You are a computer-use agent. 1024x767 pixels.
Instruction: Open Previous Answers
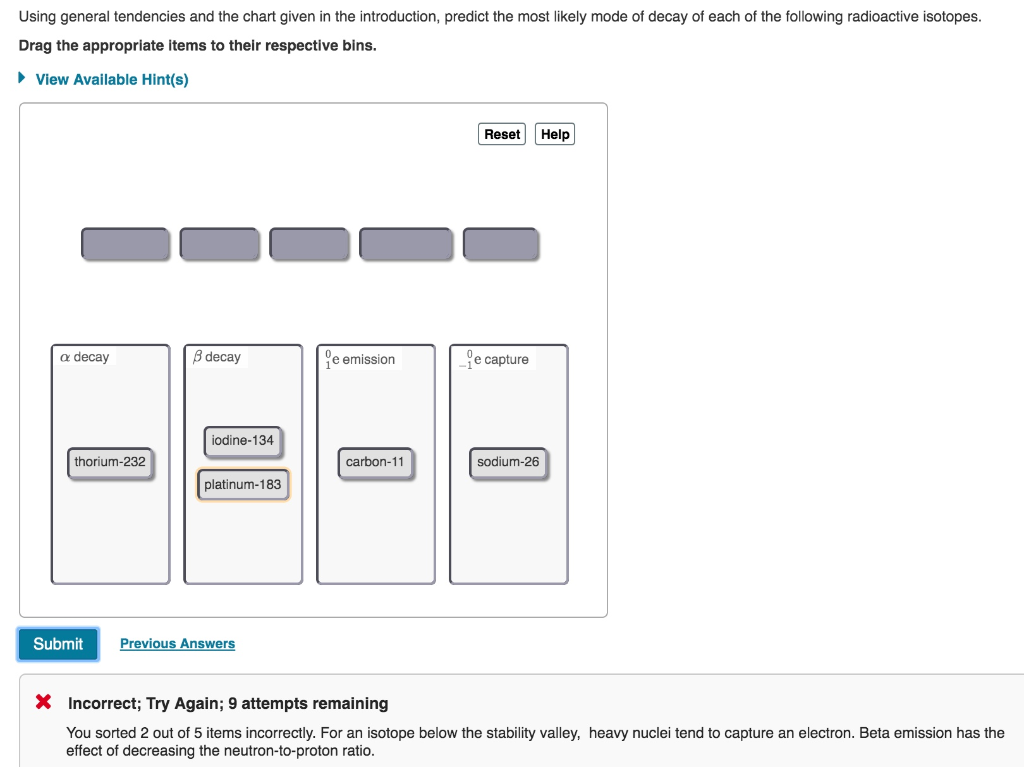tap(177, 643)
